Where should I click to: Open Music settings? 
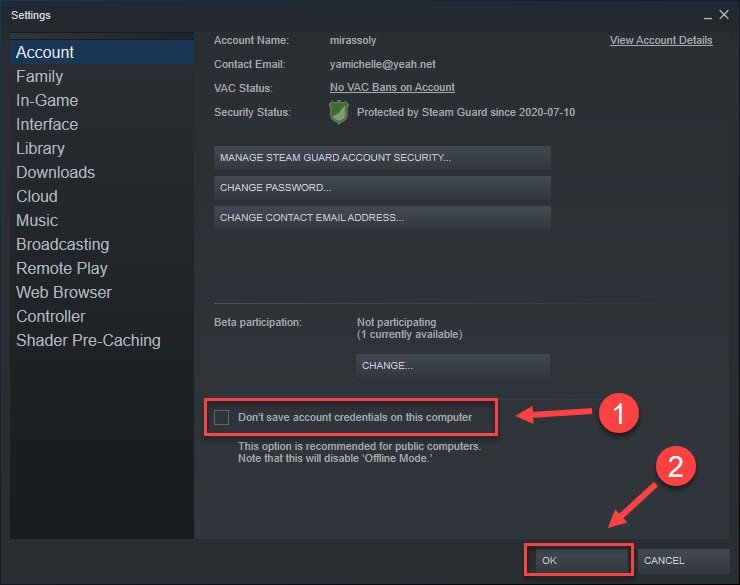[x=37, y=220]
